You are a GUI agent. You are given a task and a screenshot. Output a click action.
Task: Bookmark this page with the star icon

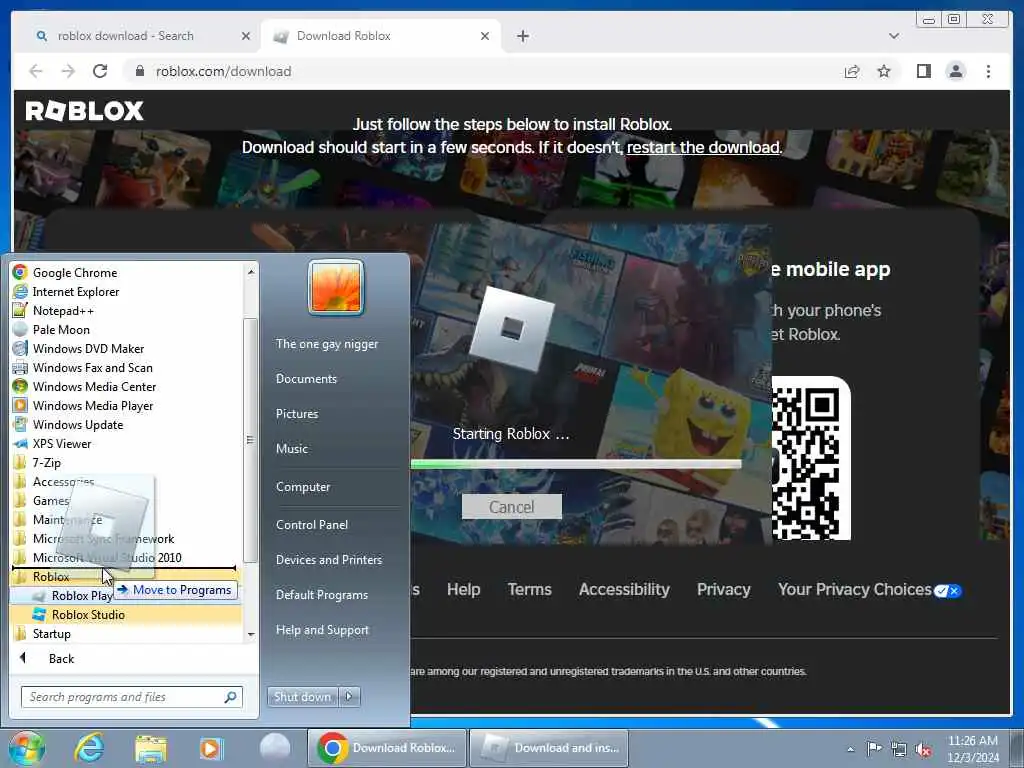coord(884,71)
